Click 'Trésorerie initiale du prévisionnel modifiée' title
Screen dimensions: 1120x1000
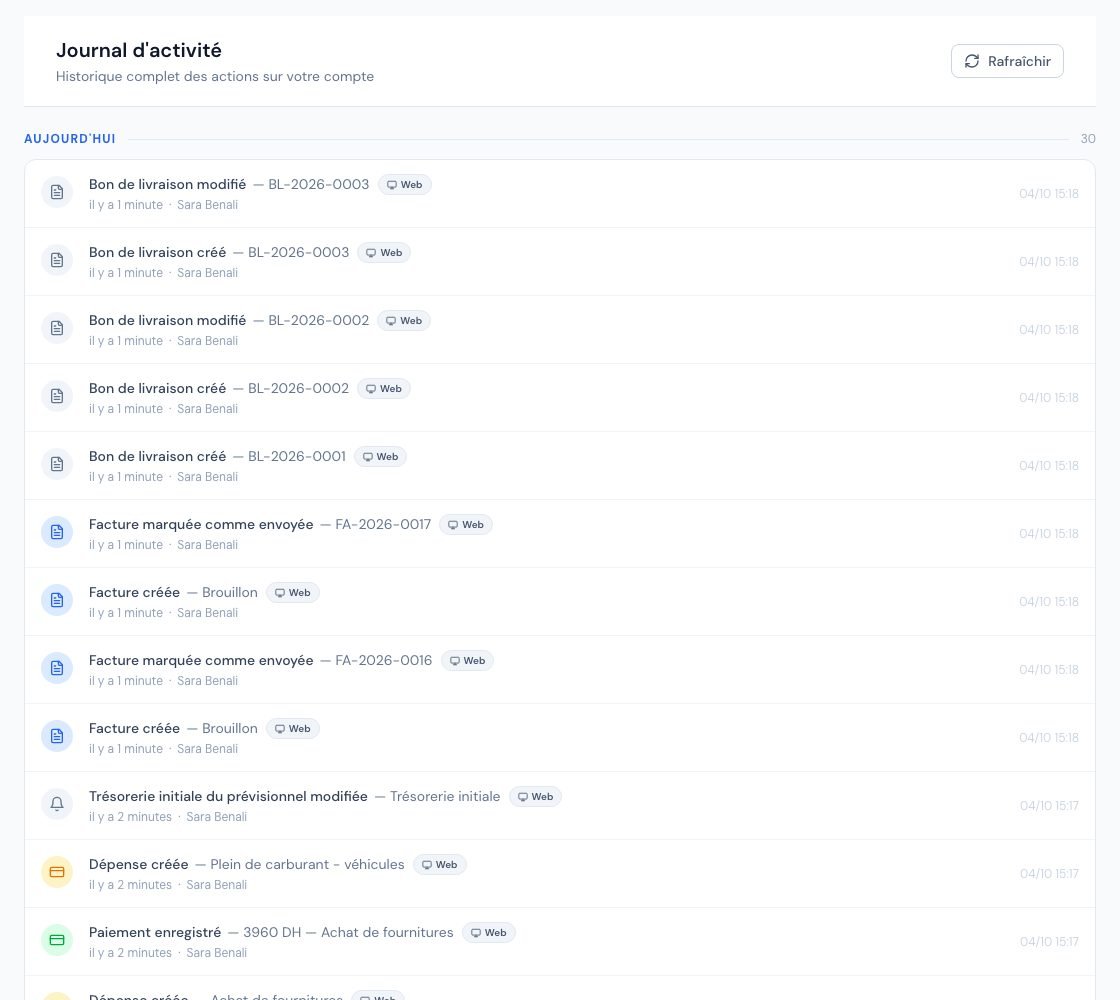tap(228, 796)
